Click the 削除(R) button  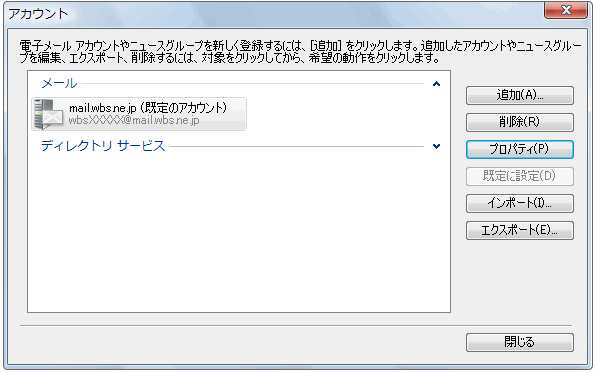(519, 122)
